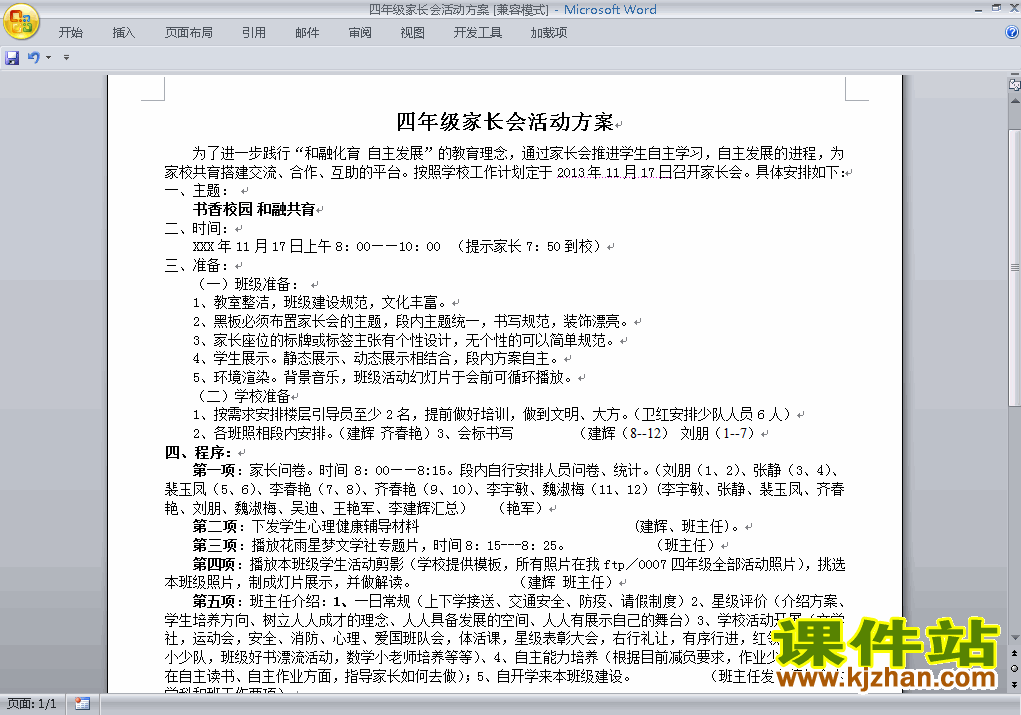Click the bold text 书香校园 和融共育
Screen dimensions: 1021x715
(254, 210)
